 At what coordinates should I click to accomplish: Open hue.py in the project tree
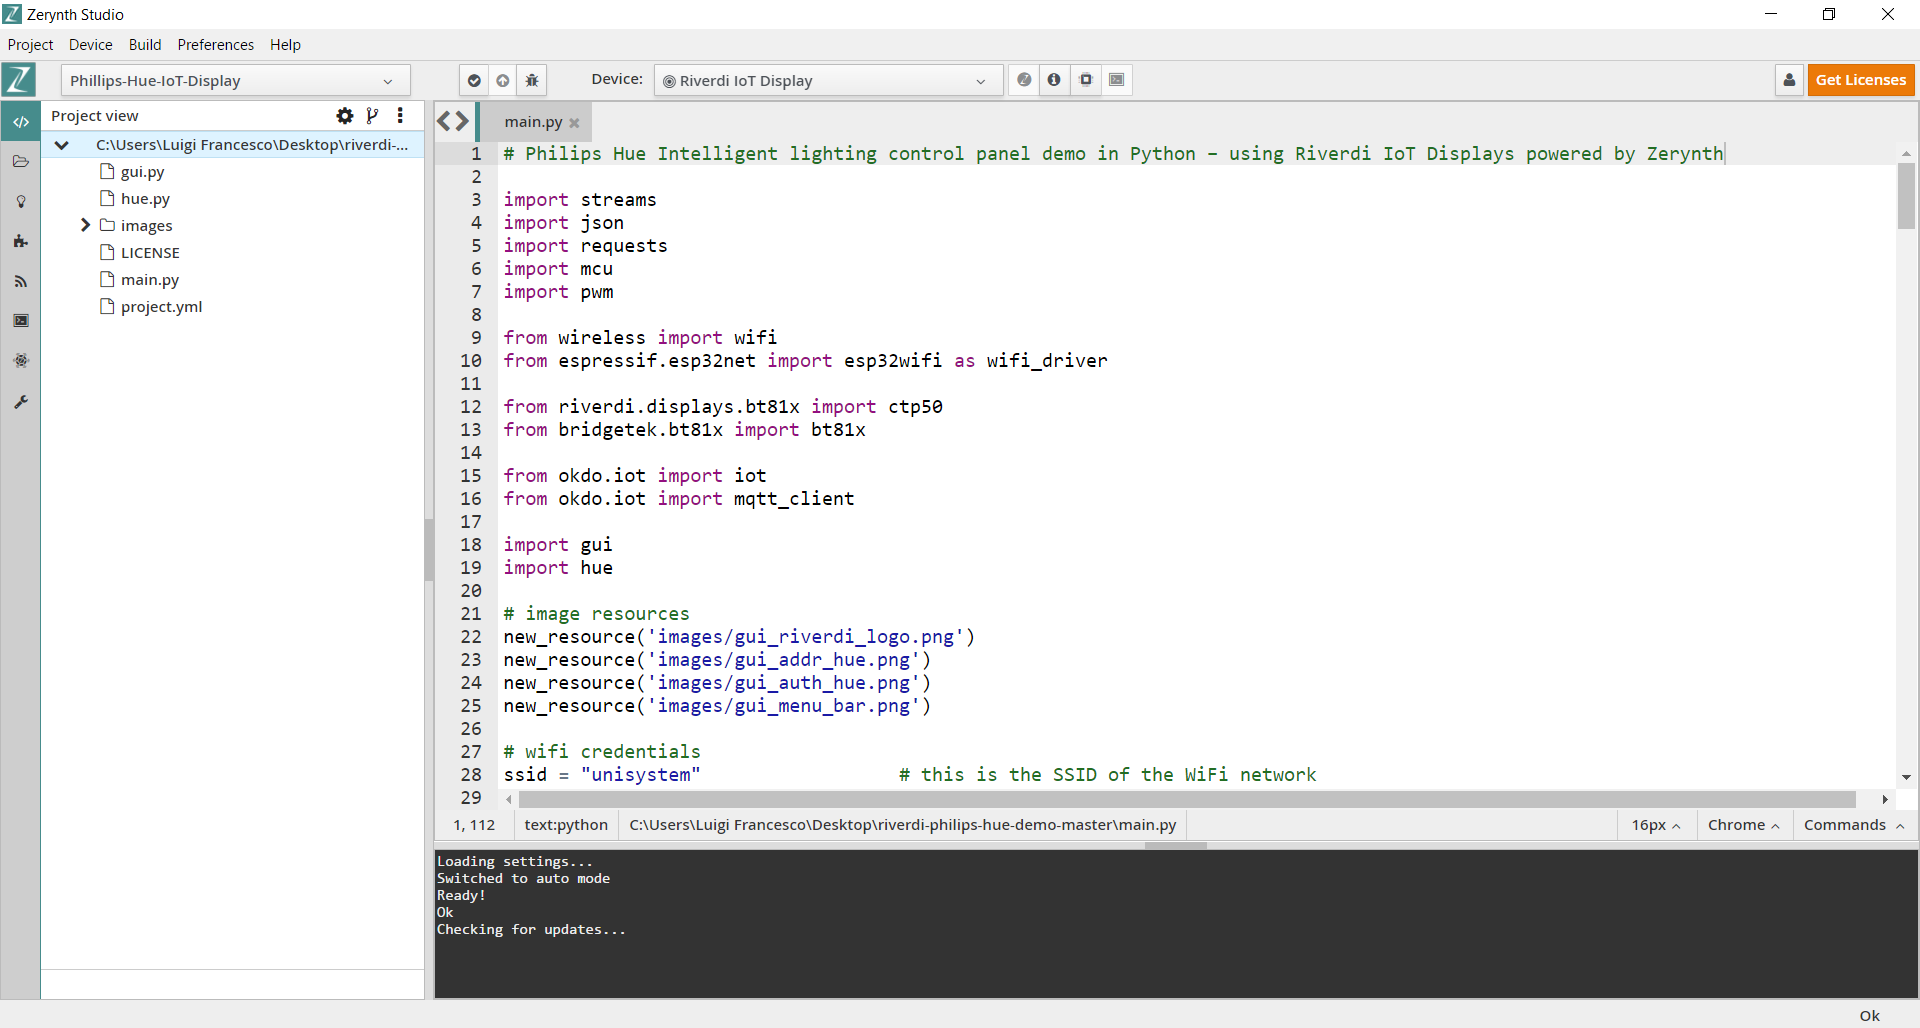(x=145, y=199)
